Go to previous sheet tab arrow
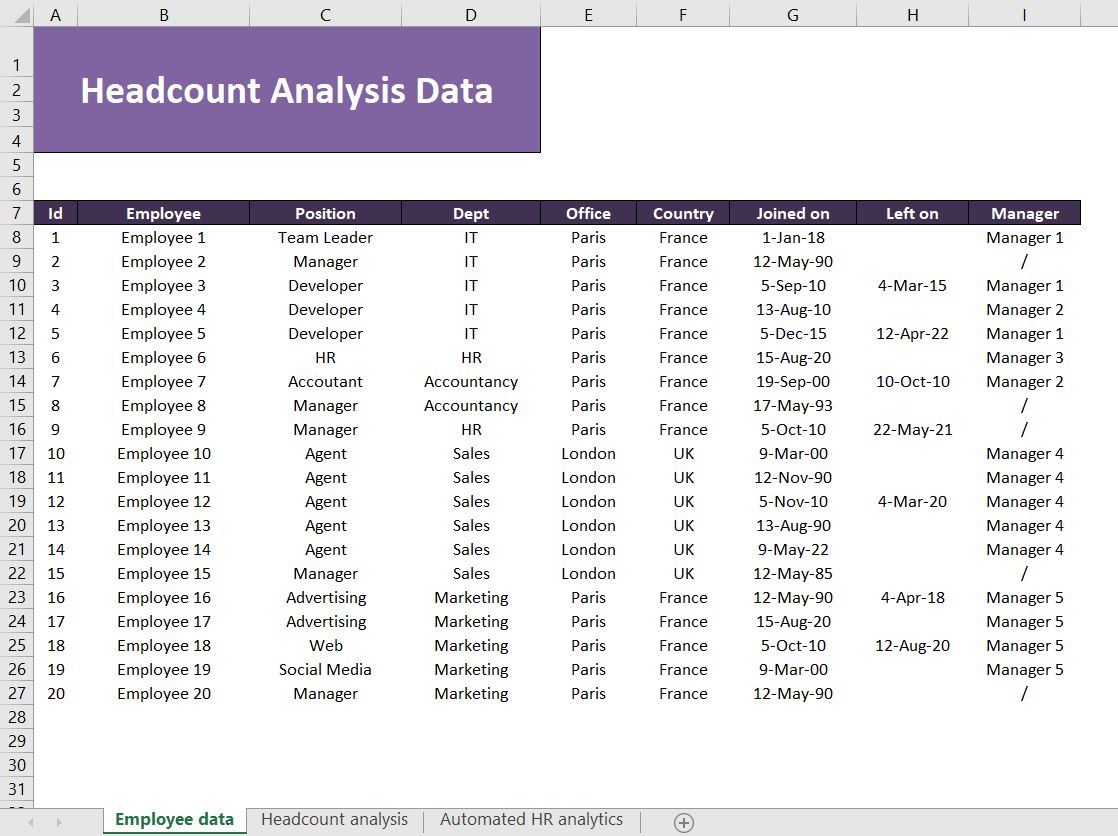The height and width of the screenshot is (836, 1118). click(31, 822)
